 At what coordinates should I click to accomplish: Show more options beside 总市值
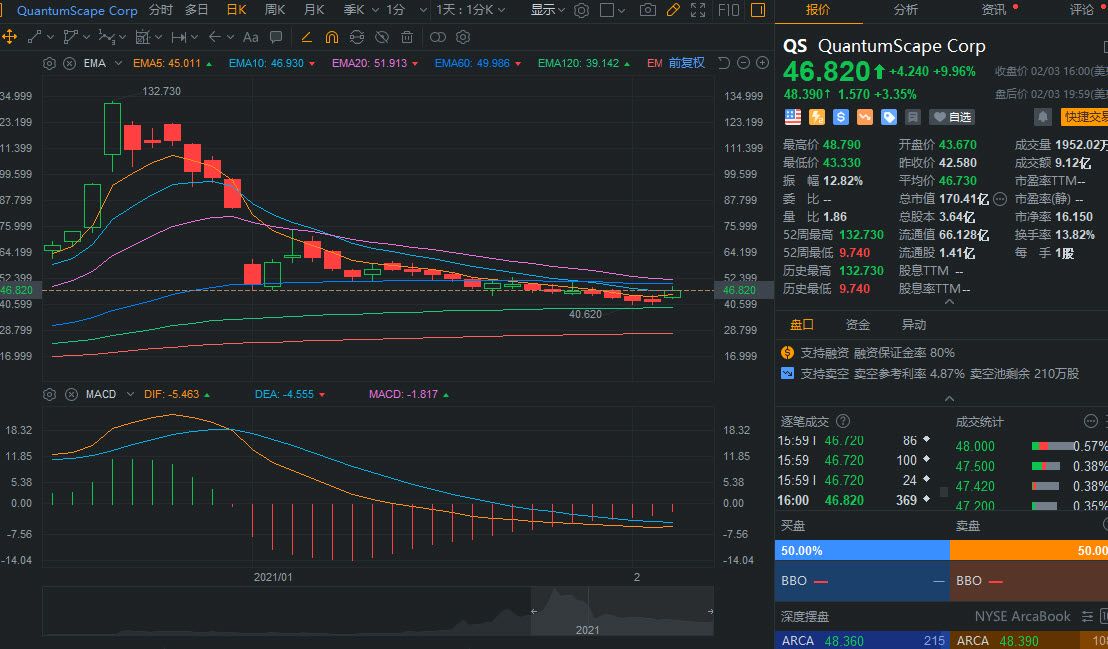[999, 199]
